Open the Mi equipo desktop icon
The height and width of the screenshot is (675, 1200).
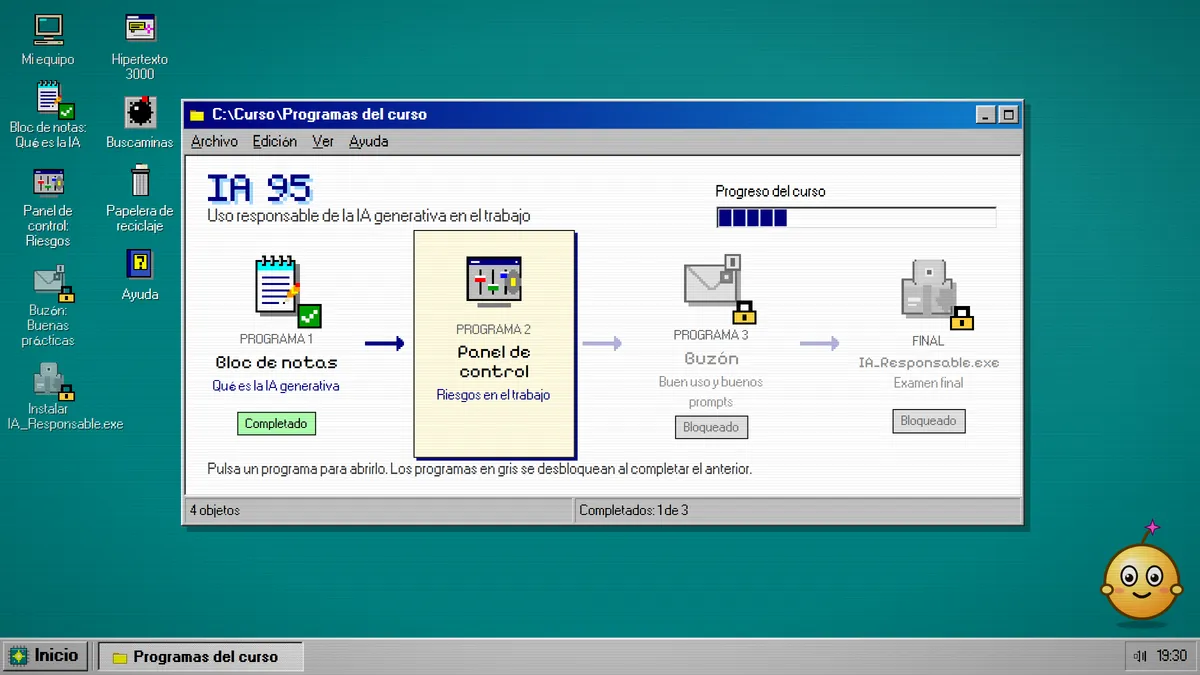click(48, 40)
